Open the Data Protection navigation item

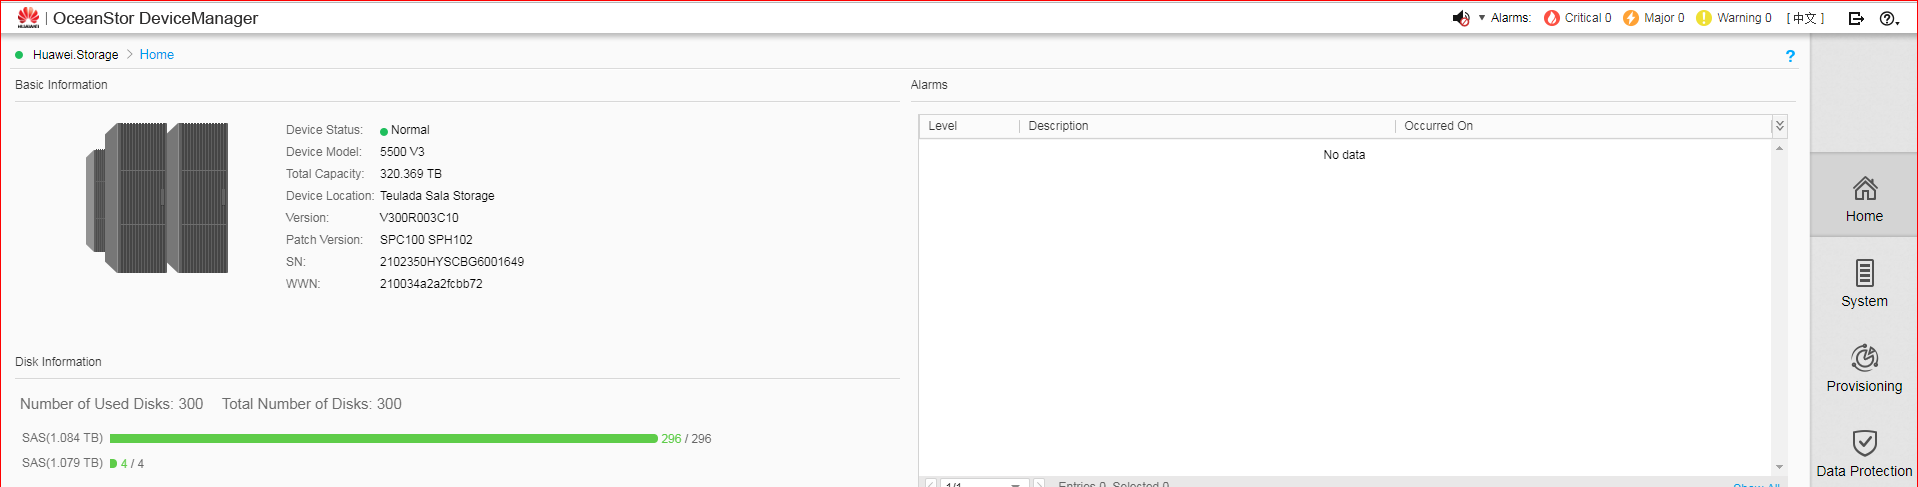[1864, 453]
